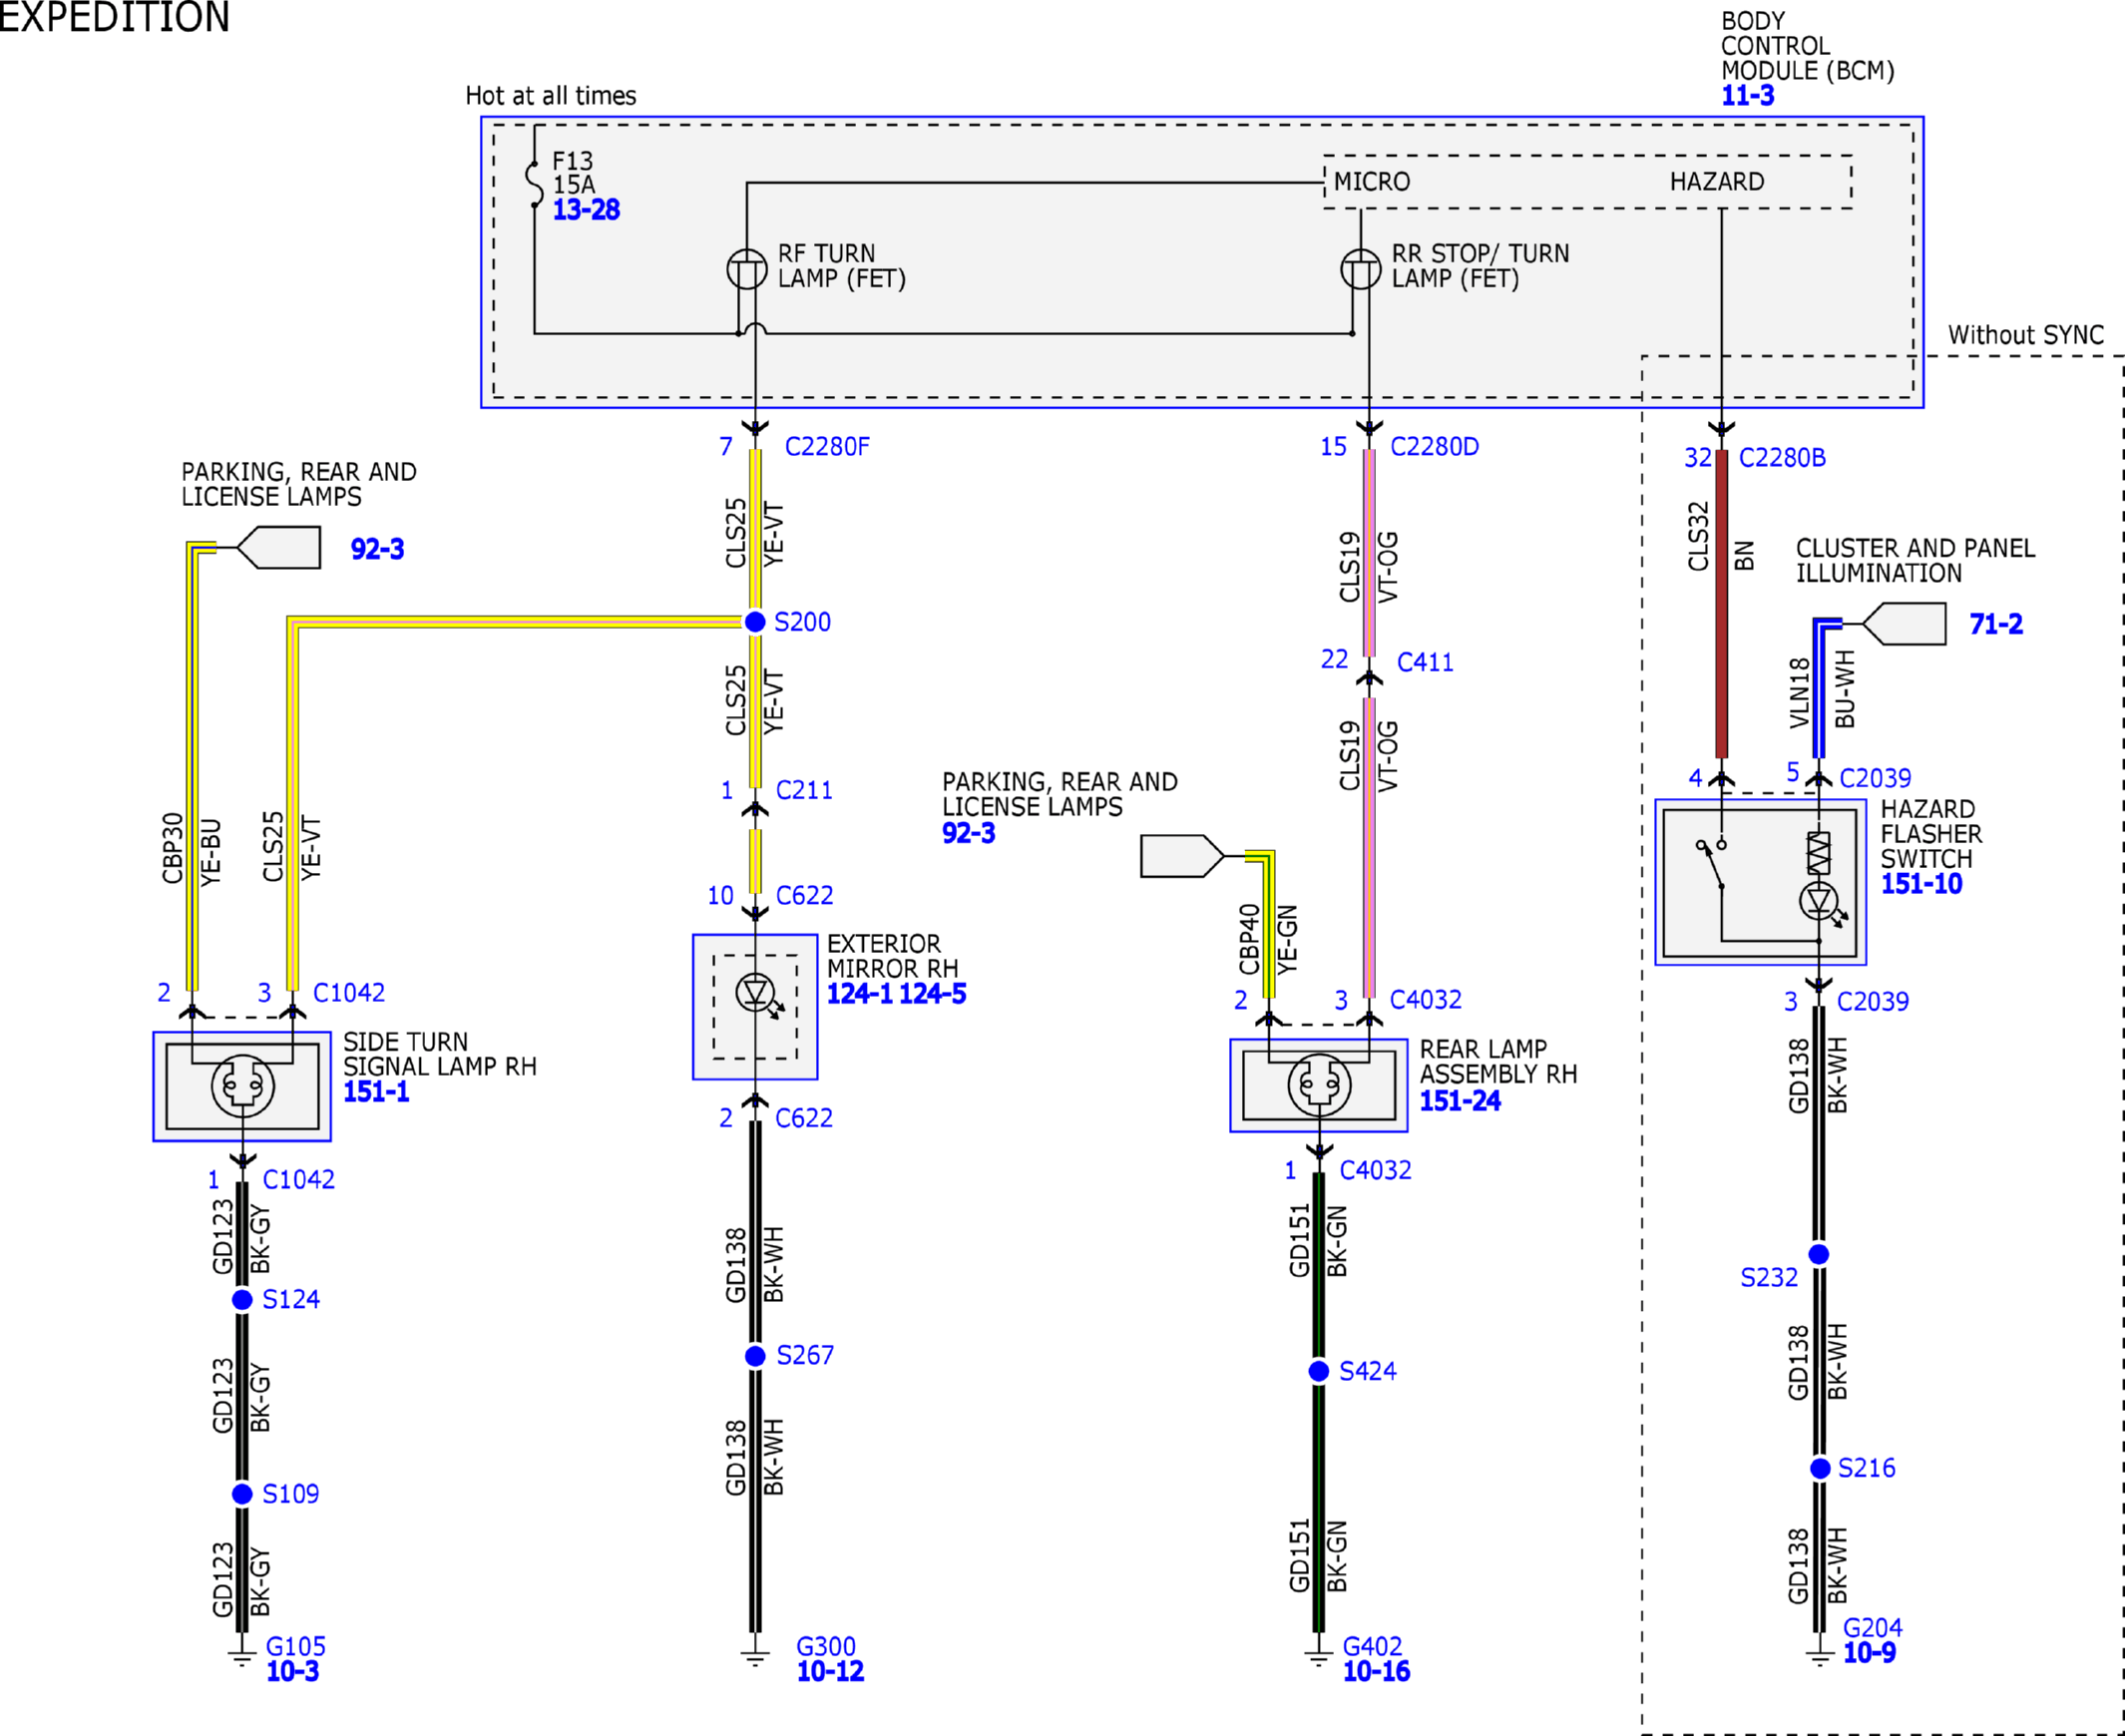
Task: Click C2039 label at pin 5
Action: click(x=1875, y=778)
